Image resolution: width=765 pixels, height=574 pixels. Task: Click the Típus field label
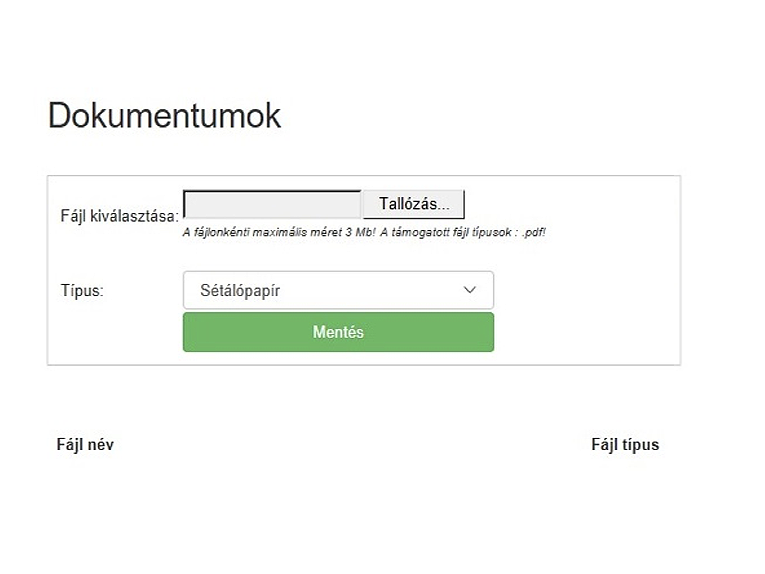tap(82, 291)
